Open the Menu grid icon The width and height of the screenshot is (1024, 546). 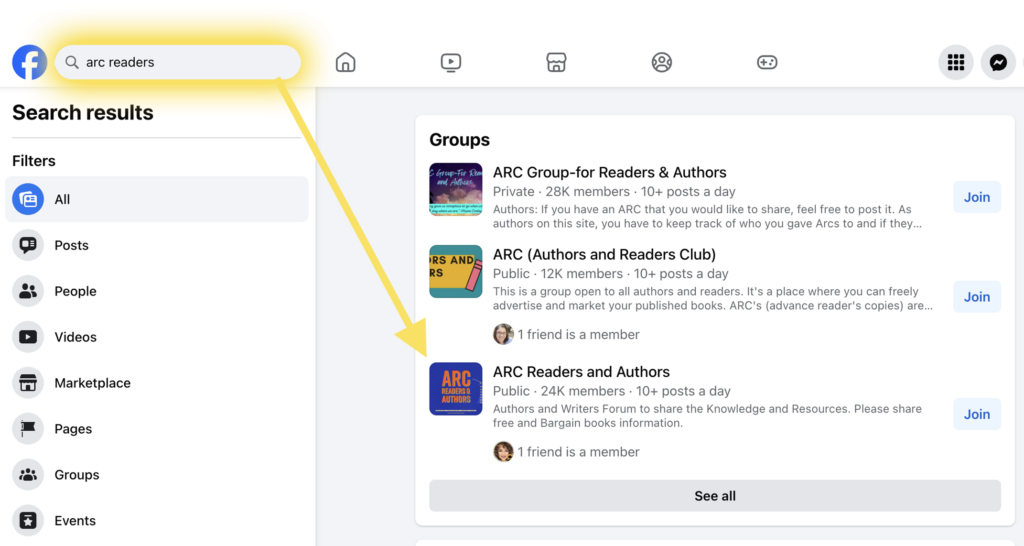956,62
